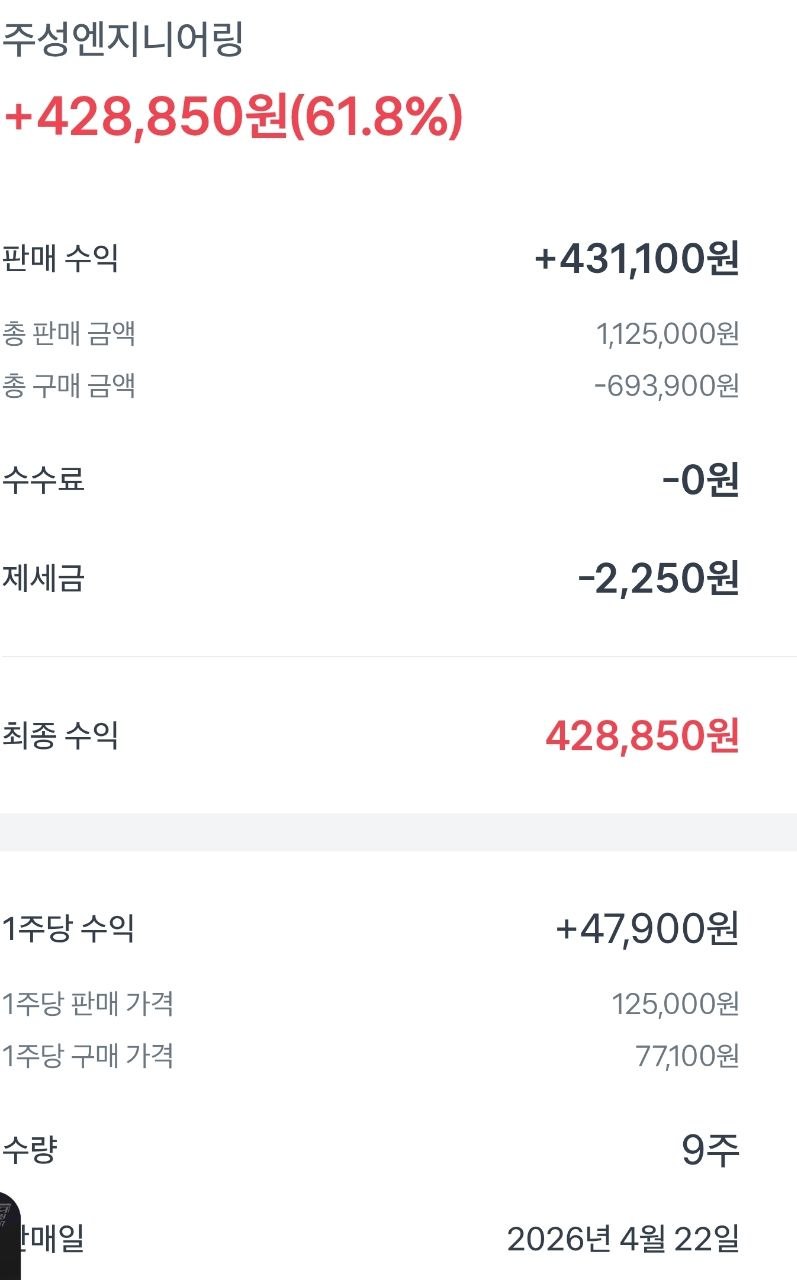Tap the 총 구매 금액 label
797x1280 pixels.
pyautogui.click(x=69, y=385)
